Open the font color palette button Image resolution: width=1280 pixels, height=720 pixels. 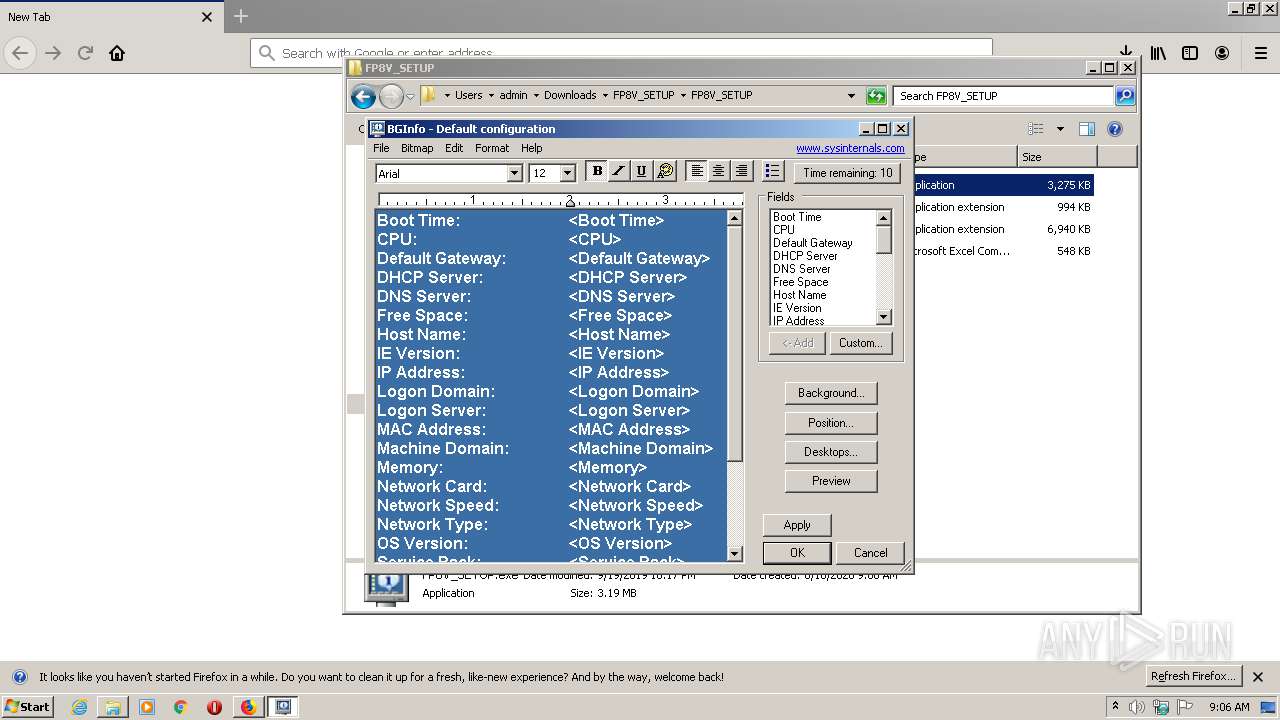click(x=665, y=172)
